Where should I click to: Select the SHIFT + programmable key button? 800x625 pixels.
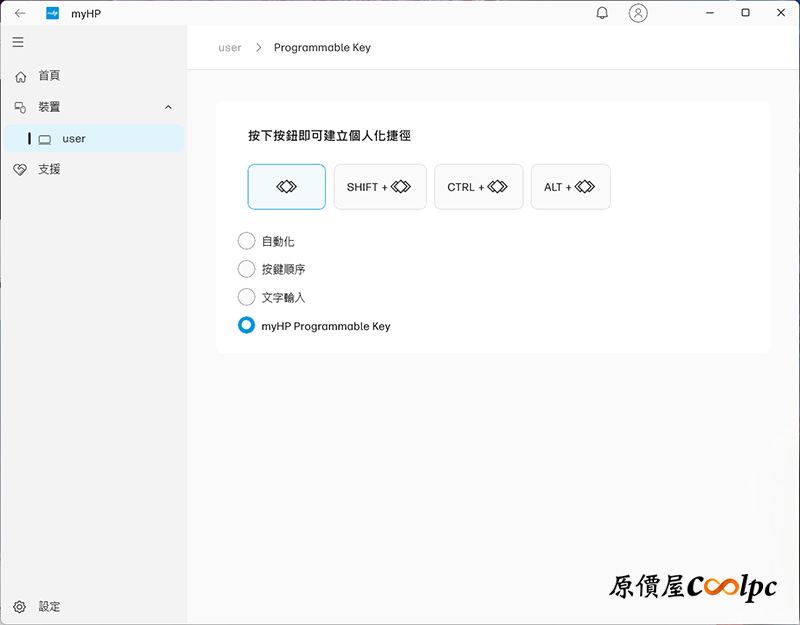380,187
